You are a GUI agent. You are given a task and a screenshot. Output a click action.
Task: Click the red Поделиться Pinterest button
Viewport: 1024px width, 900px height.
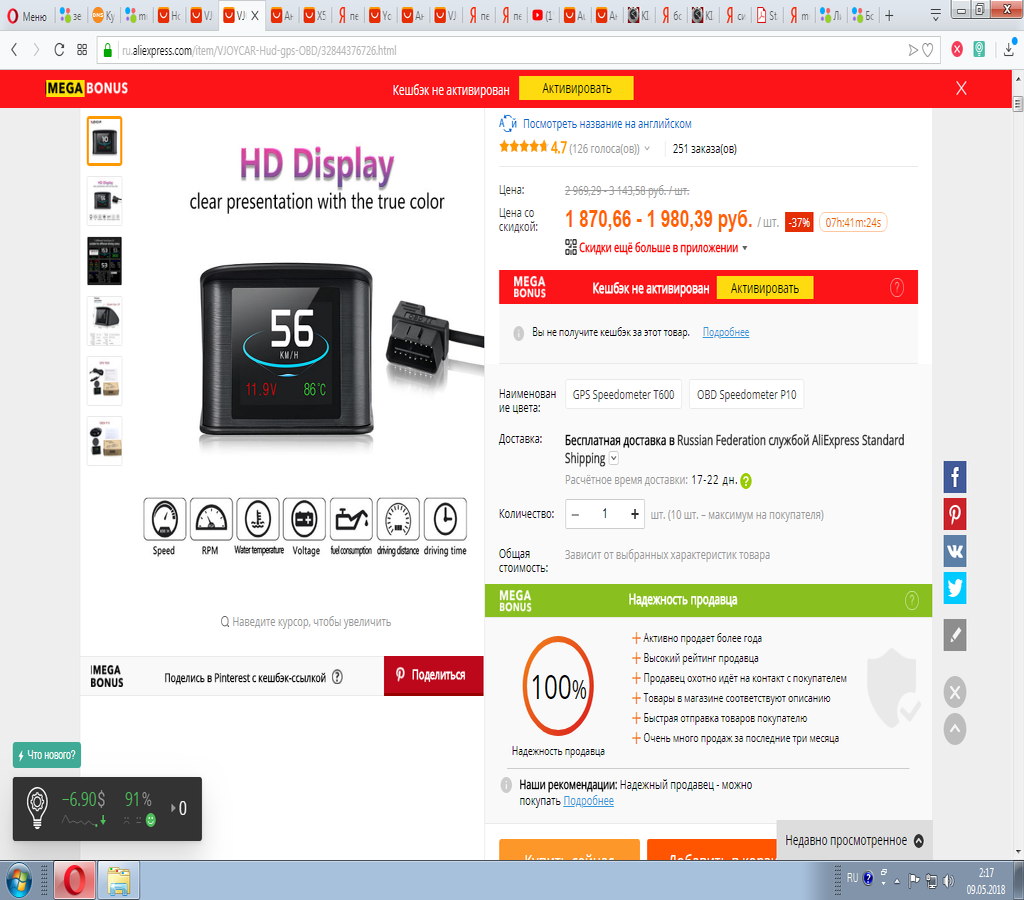tap(433, 675)
